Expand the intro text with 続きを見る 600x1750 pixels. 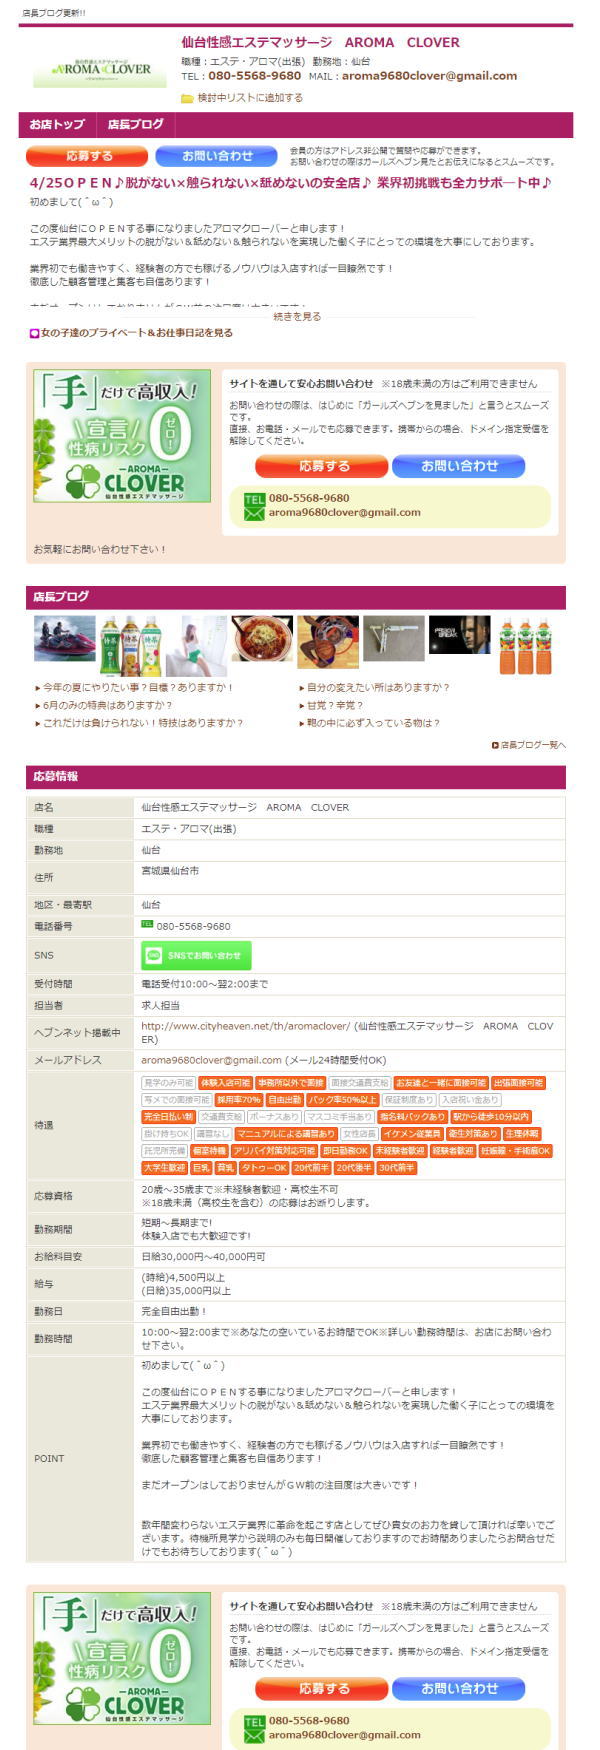[298, 316]
